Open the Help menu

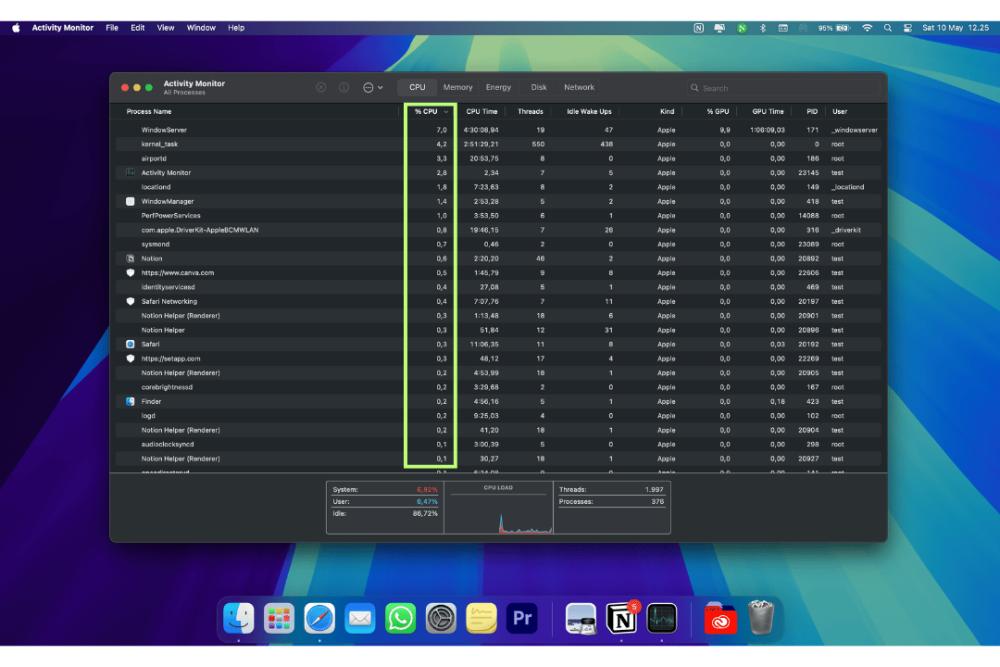[x=236, y=28]
